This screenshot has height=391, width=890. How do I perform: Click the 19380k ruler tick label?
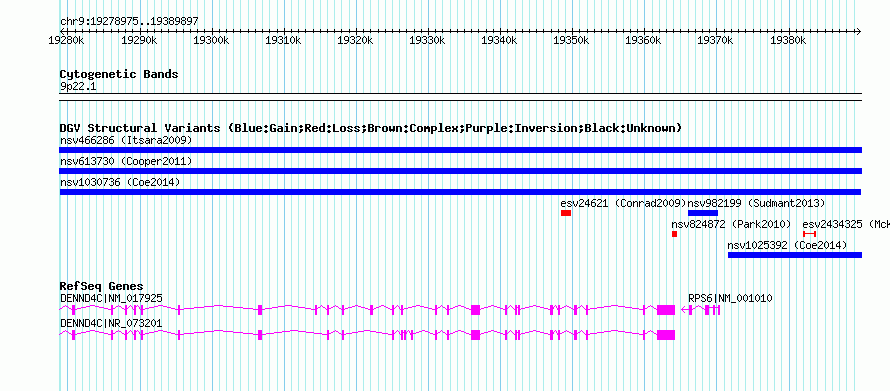(788, 41)
